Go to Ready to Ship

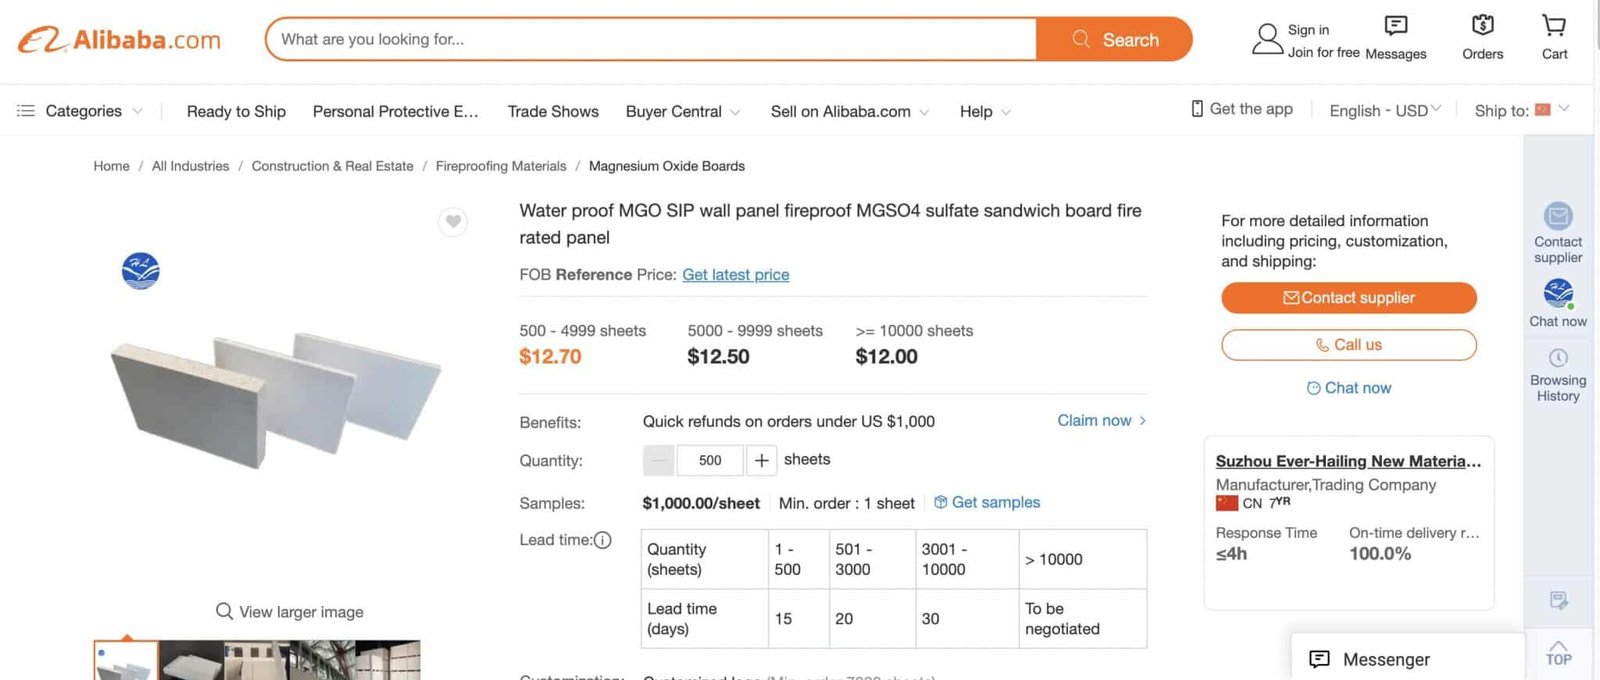236,111
